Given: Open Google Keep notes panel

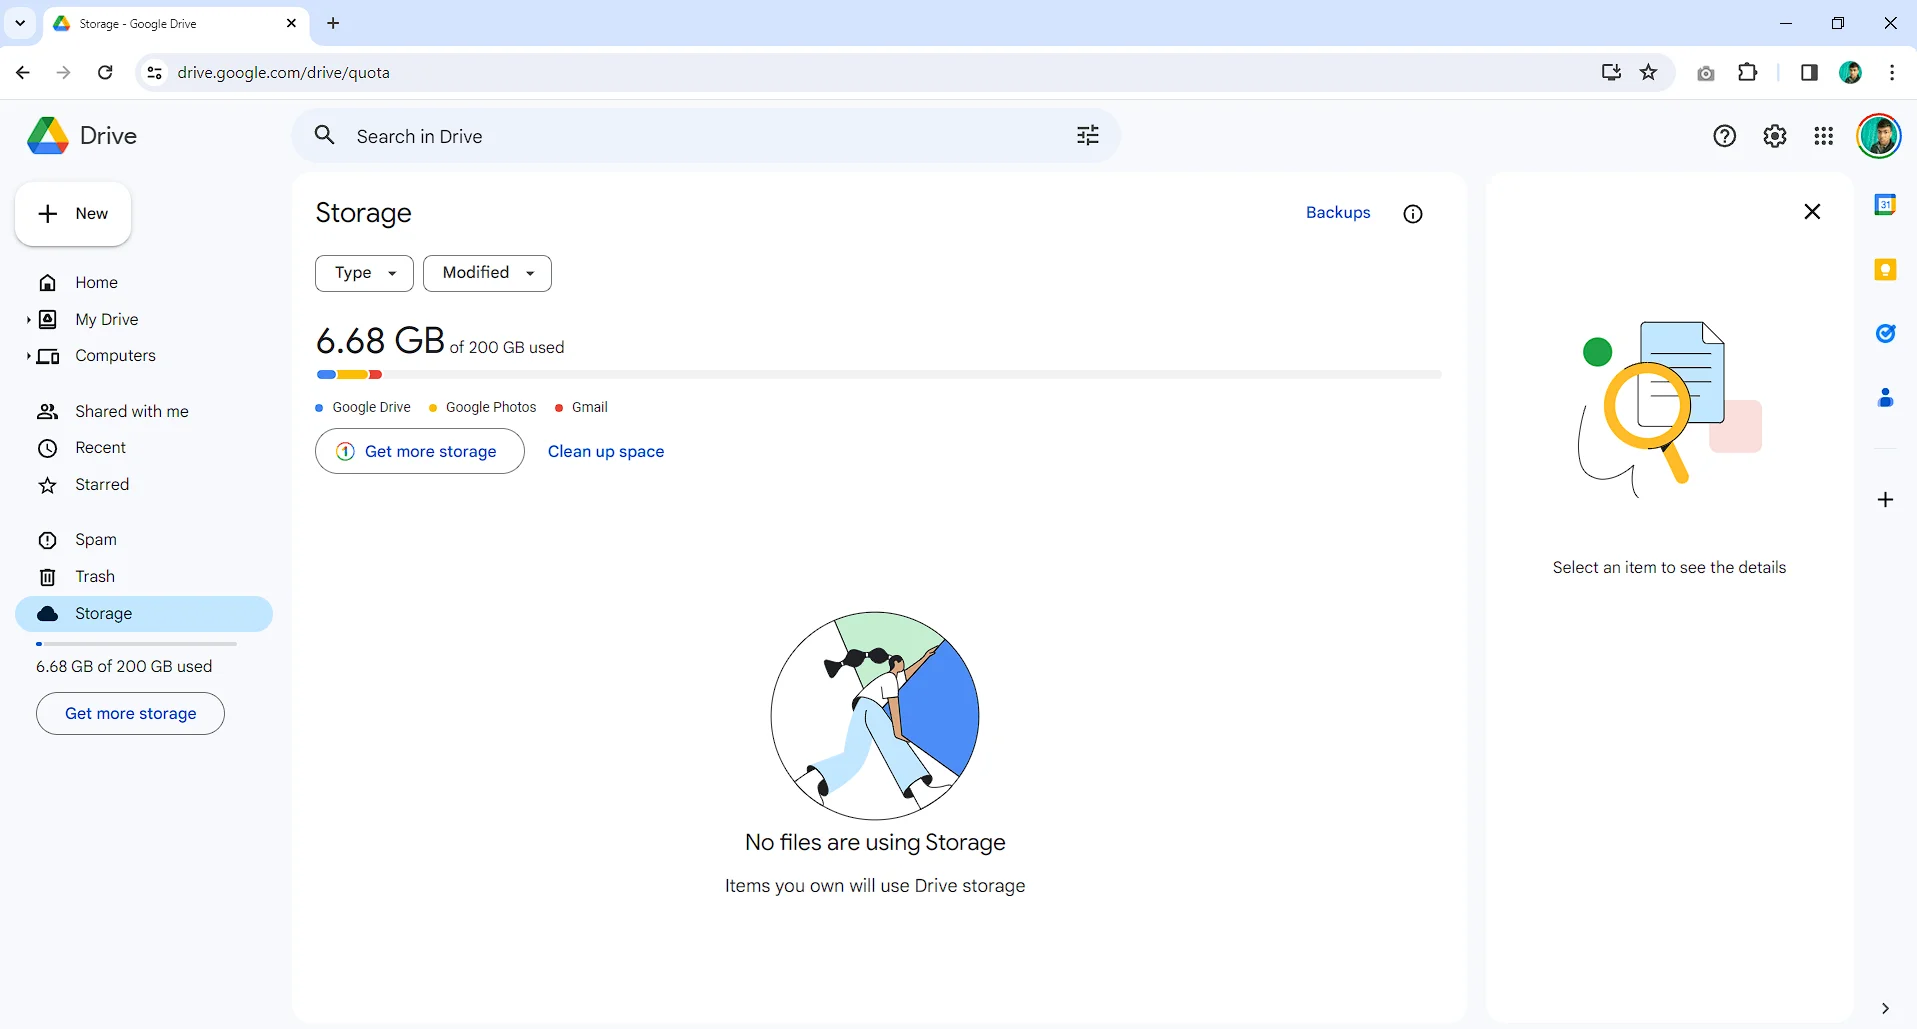Looking at the screenshot, I should click(x=1887, y=269).
